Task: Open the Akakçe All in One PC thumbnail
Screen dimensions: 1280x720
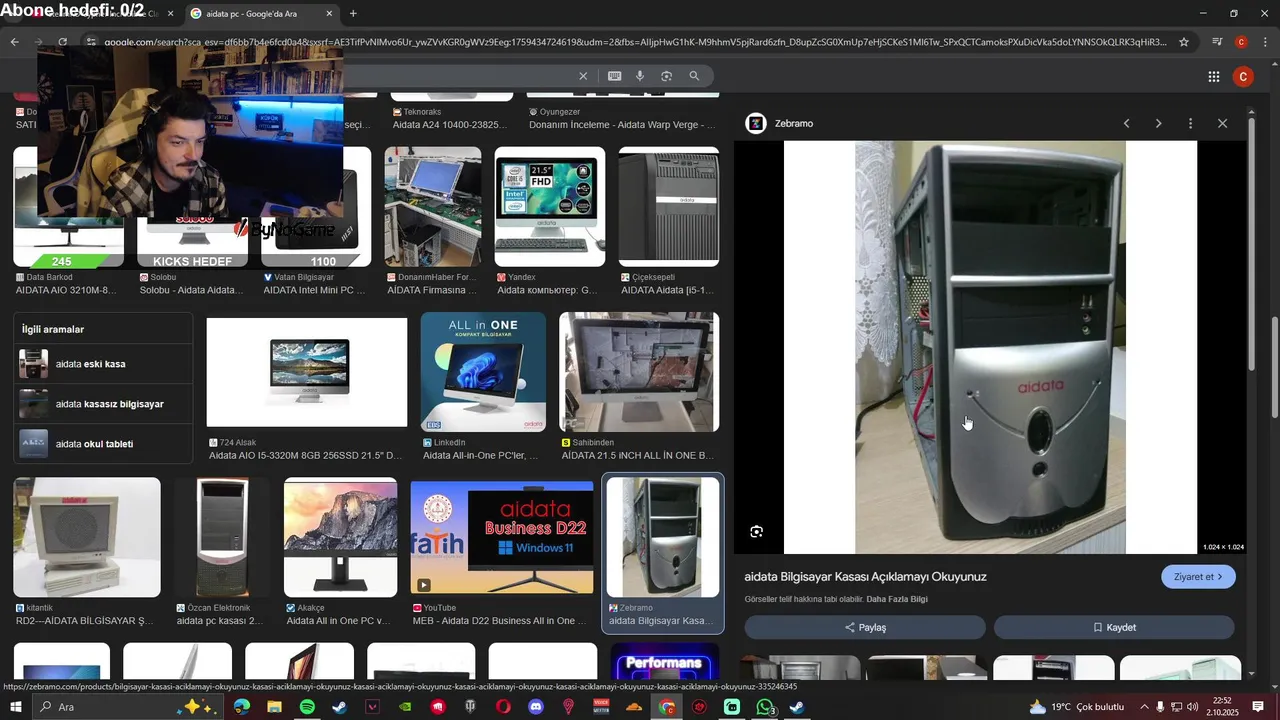Action: (x=340, y=537)
